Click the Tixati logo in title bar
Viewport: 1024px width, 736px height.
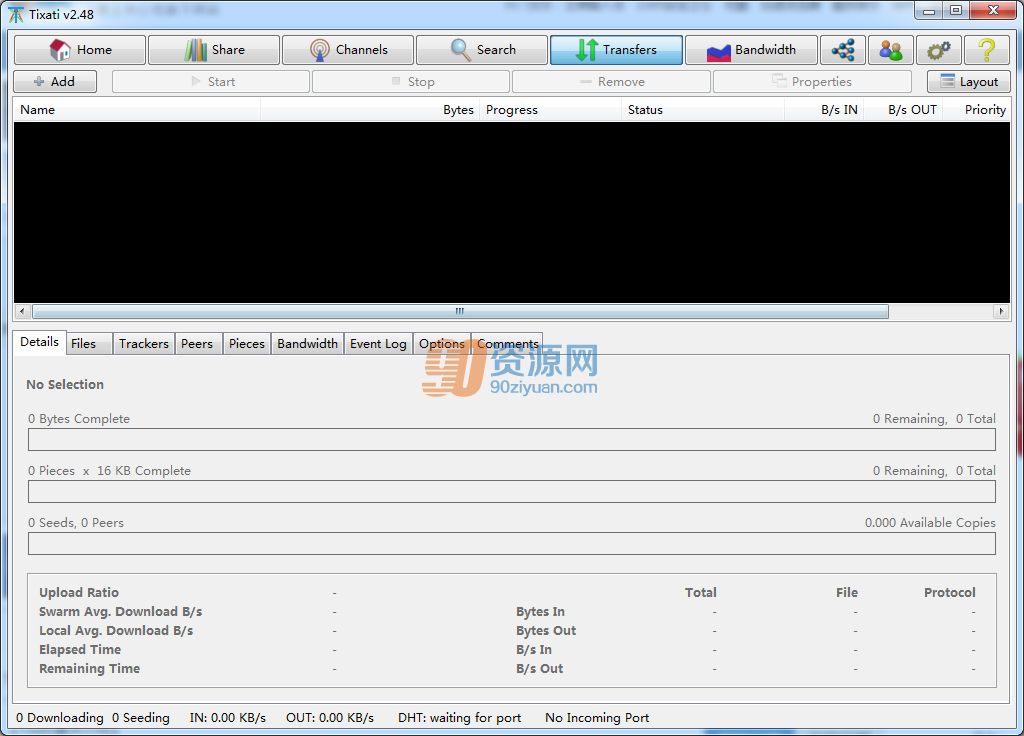16,14
